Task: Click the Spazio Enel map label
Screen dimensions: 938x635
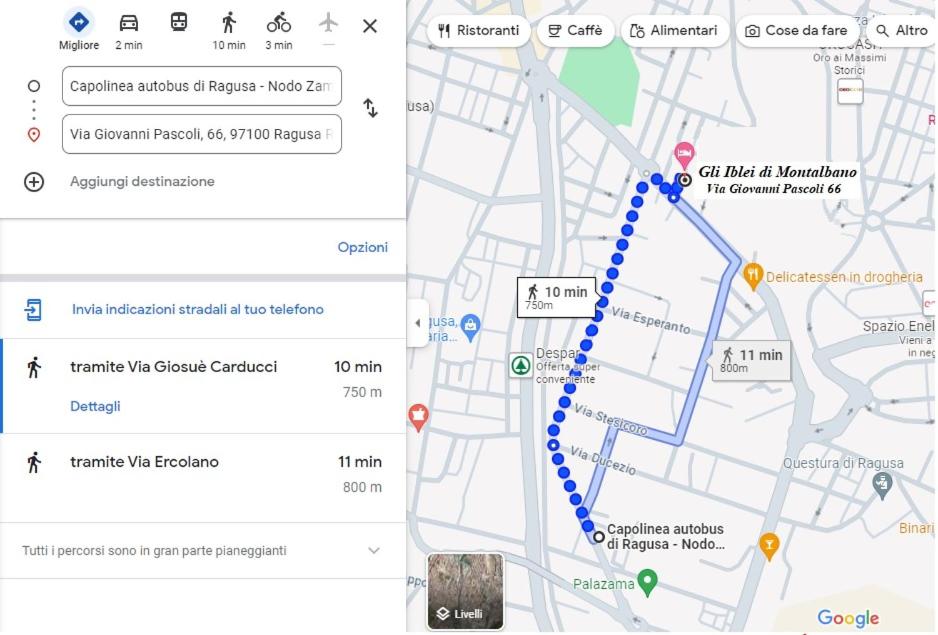Action: (x=898, y=326)
